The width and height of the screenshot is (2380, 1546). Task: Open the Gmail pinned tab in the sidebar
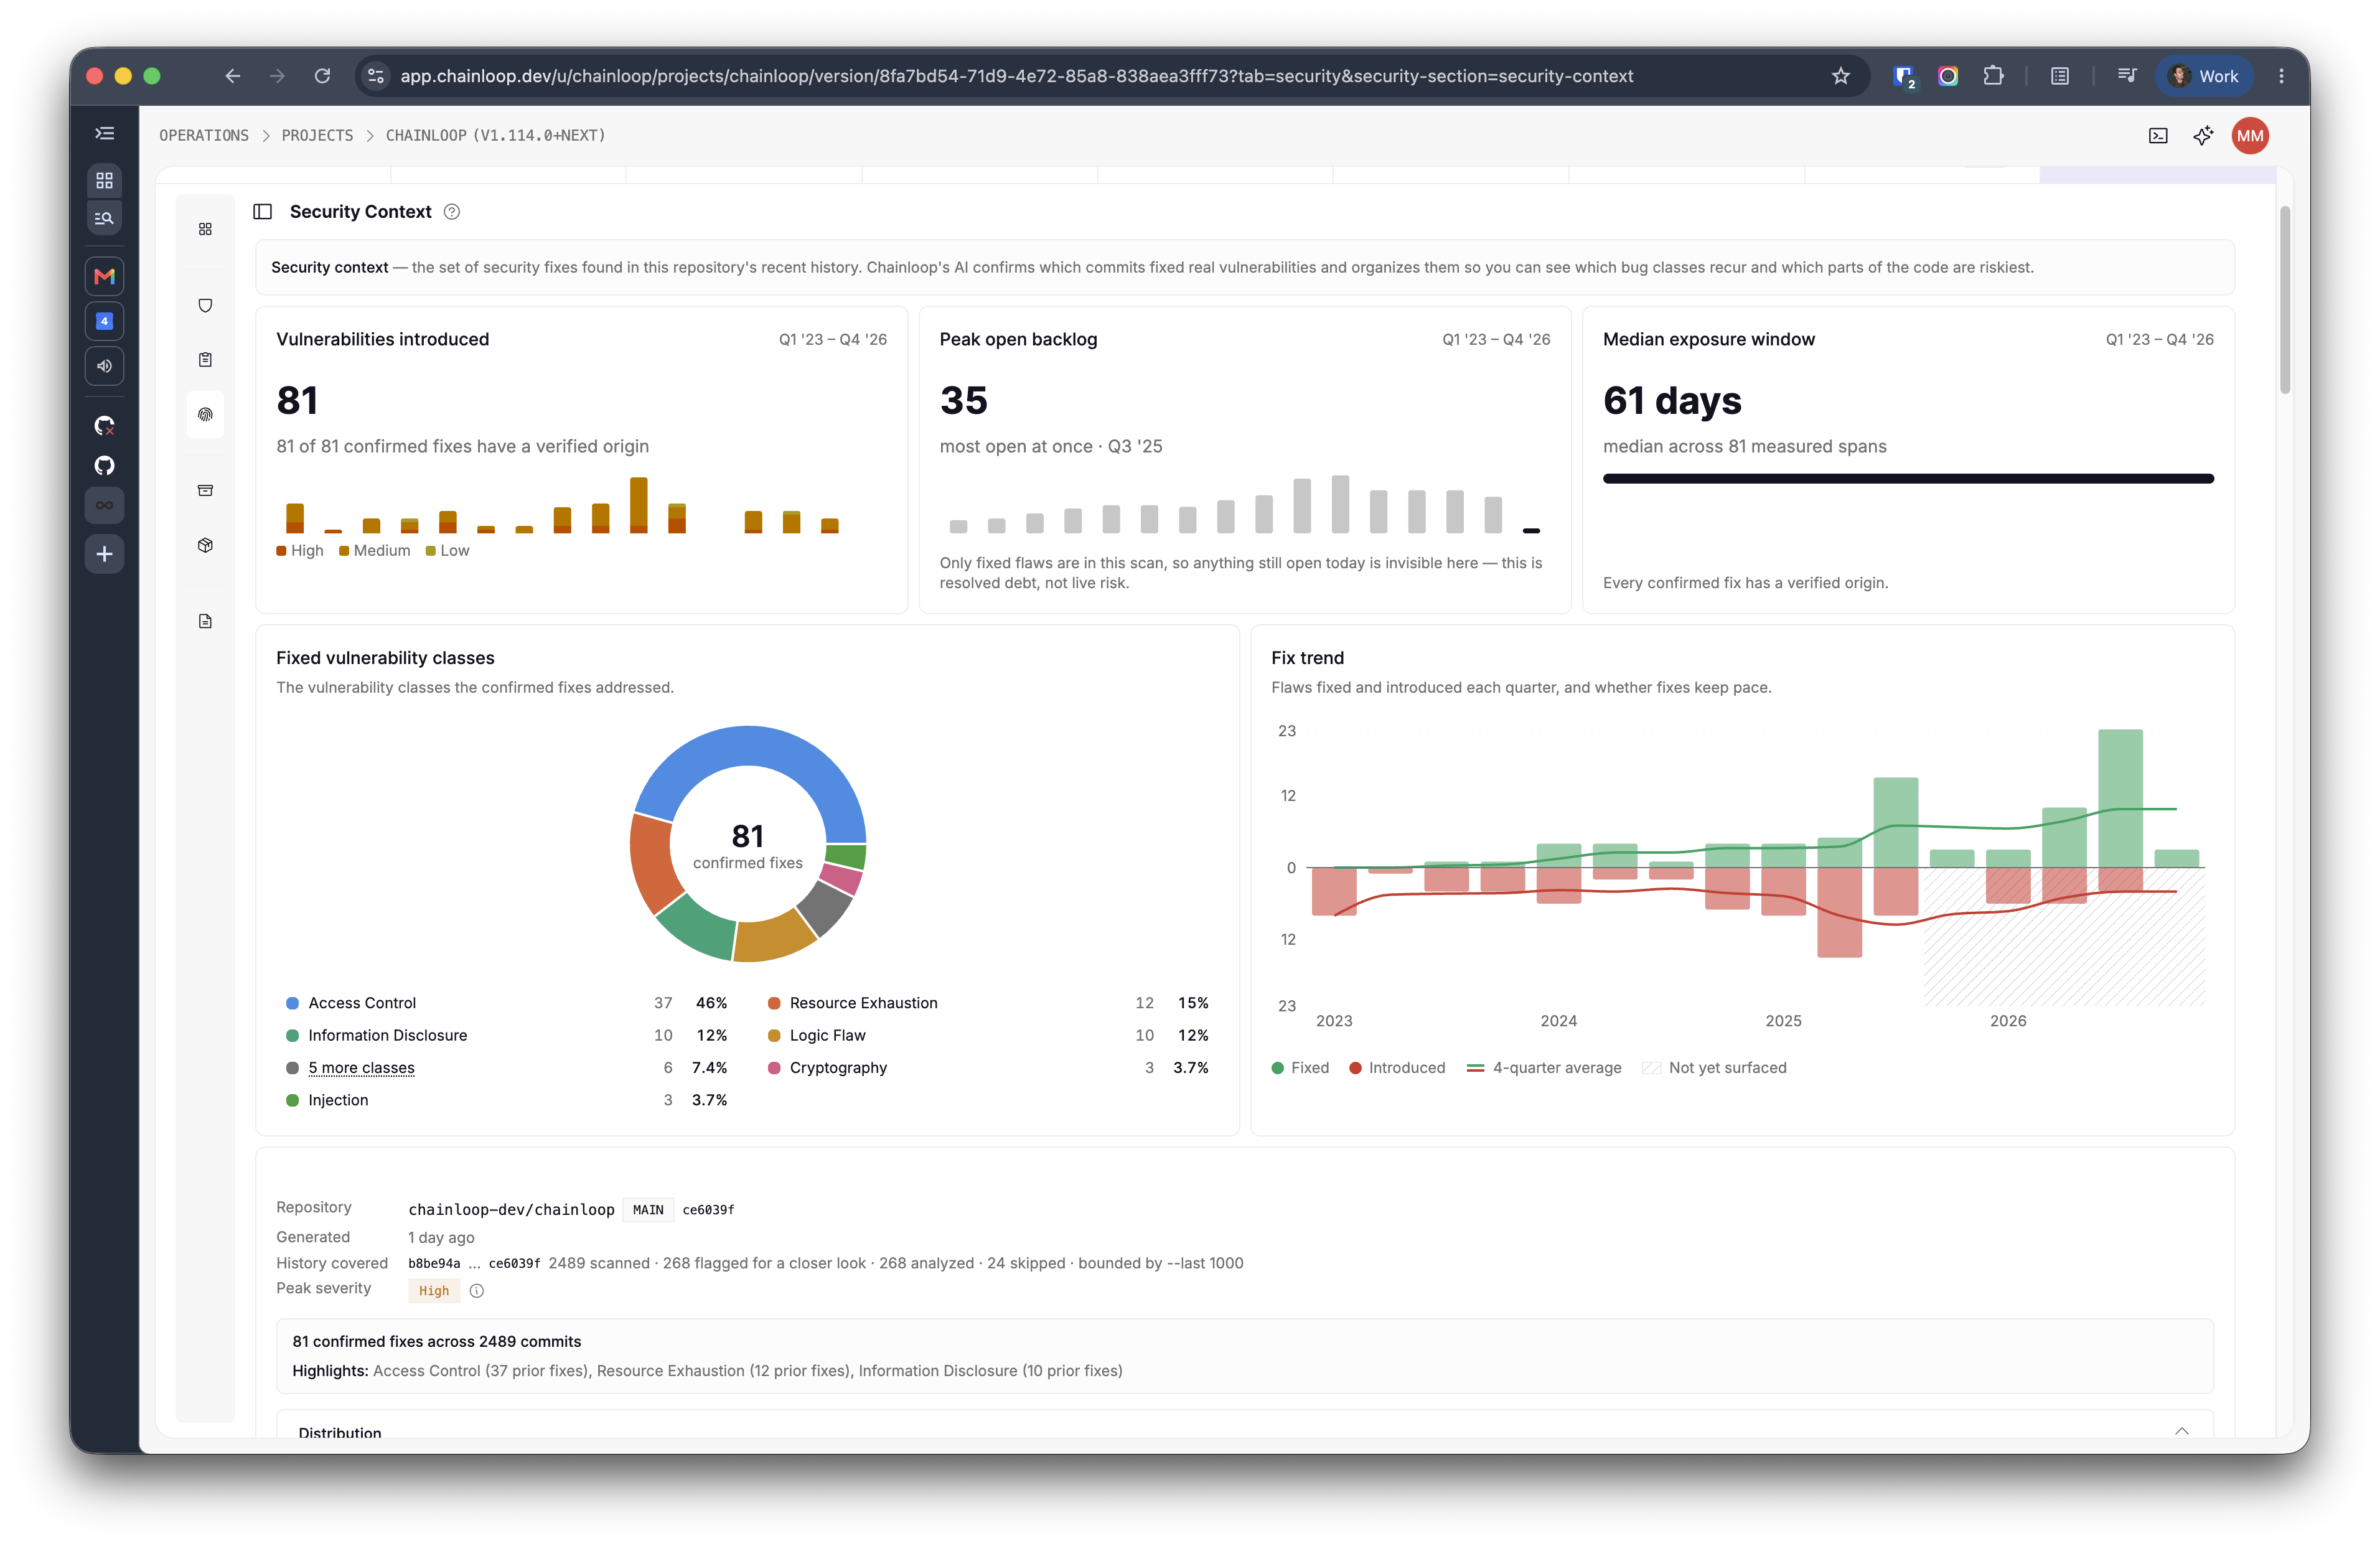point(104,276)
